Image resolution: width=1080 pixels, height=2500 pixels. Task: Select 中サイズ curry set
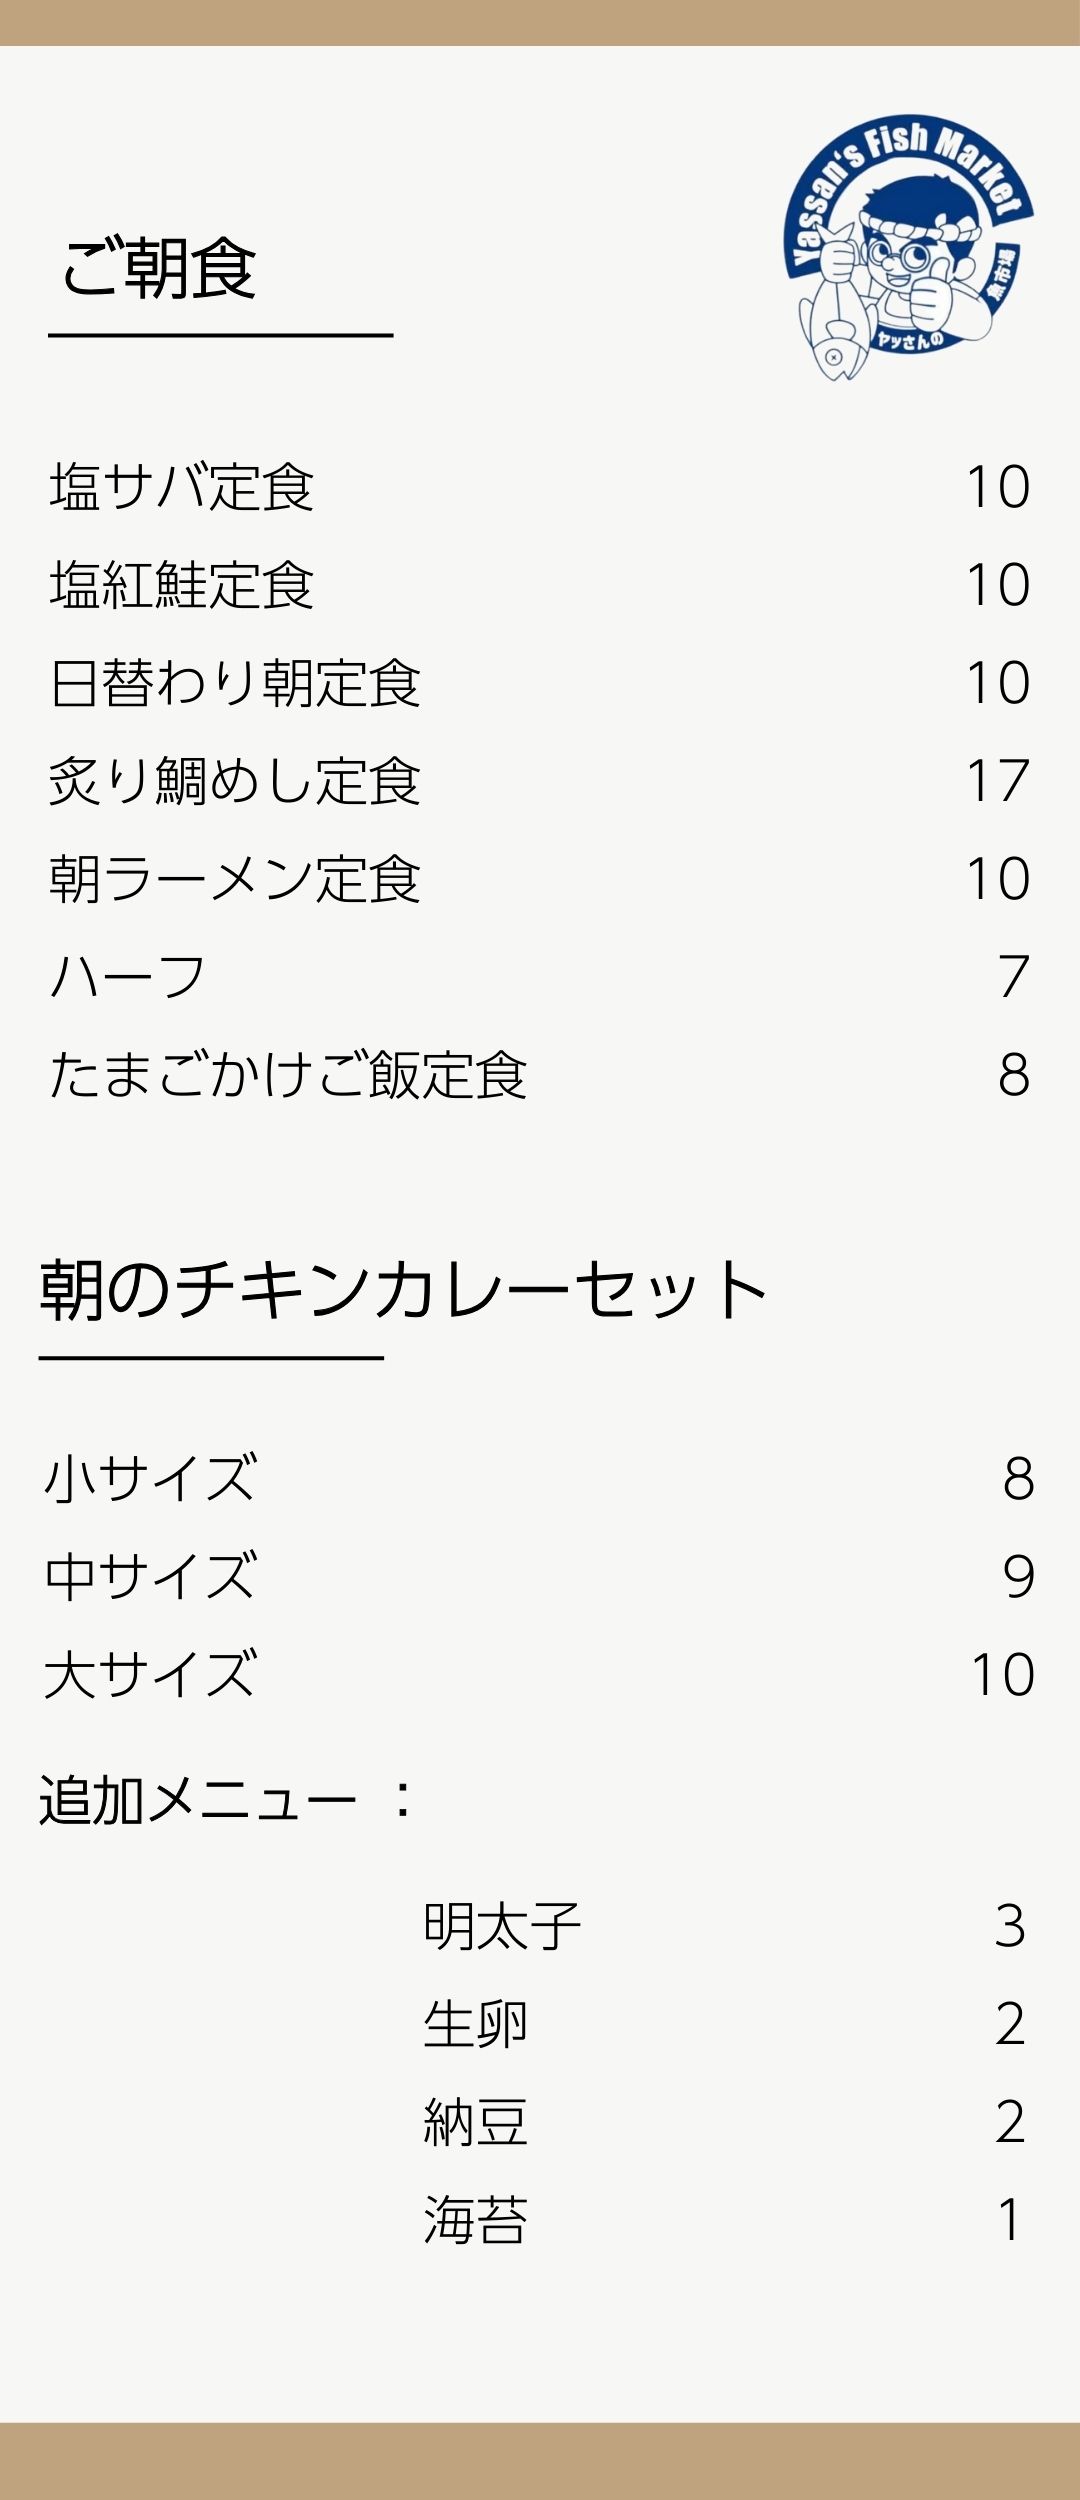click(151, 1576)
